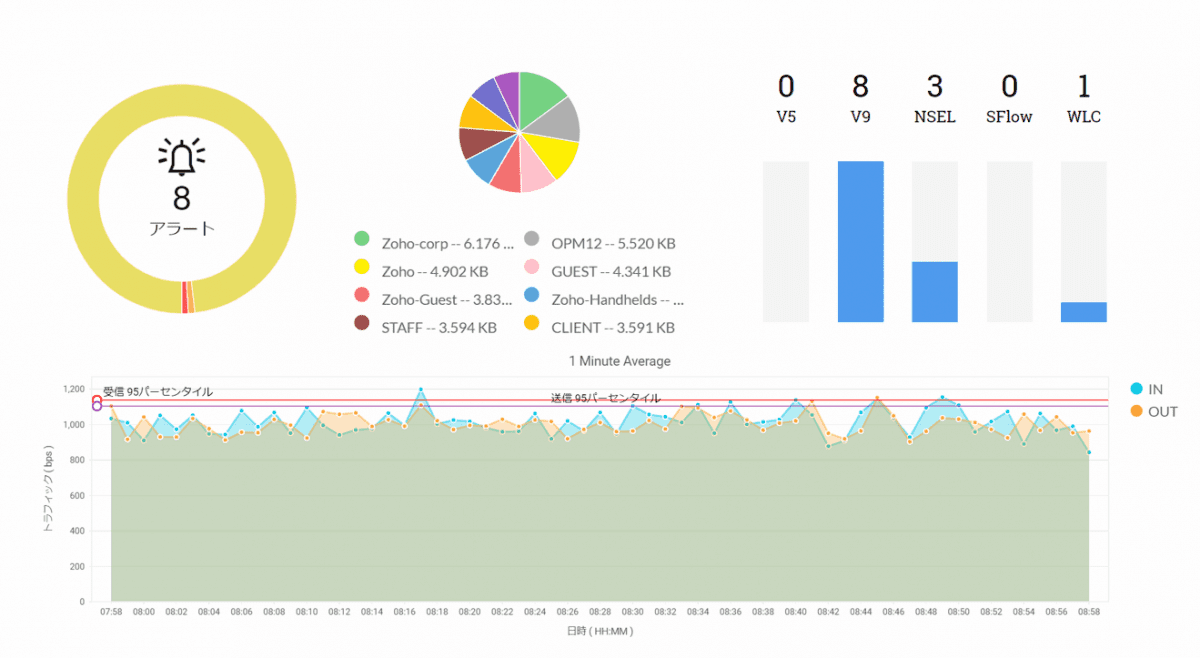This screenshot has width=1200, height=658.
Task: Select the NSEL flow bar indicator
Action: coord(934,292)
